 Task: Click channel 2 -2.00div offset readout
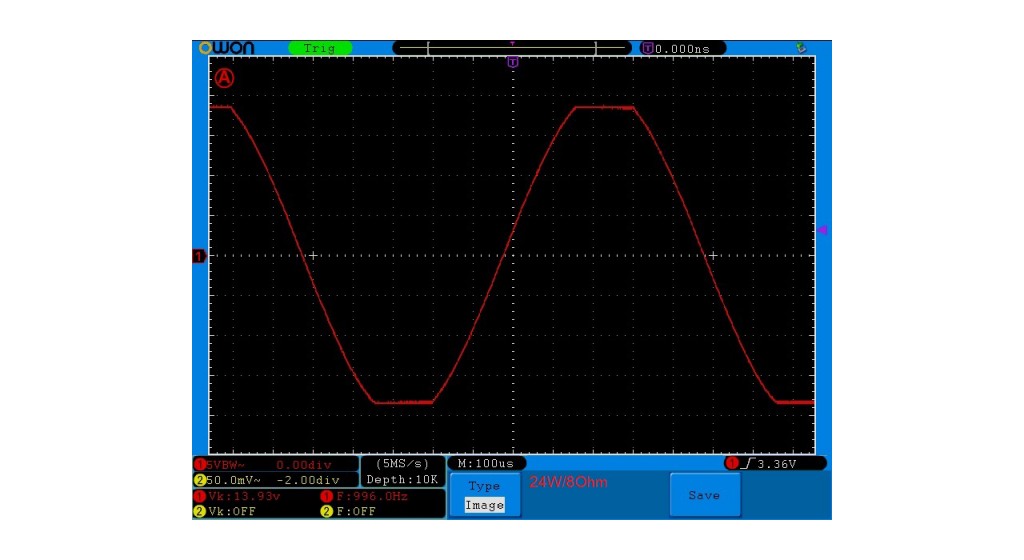coord(308,480)
